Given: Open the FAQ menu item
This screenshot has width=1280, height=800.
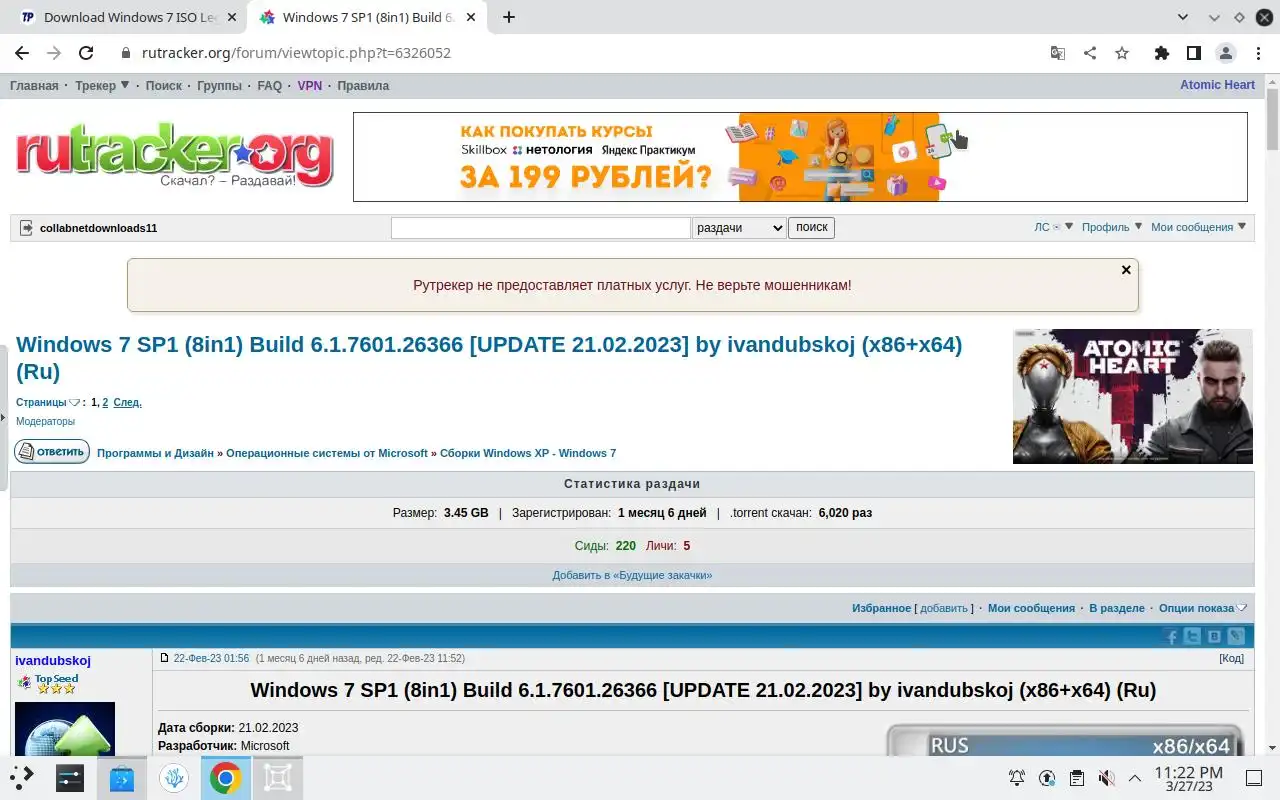Looking at the screenshot, I should click(270, 86).
